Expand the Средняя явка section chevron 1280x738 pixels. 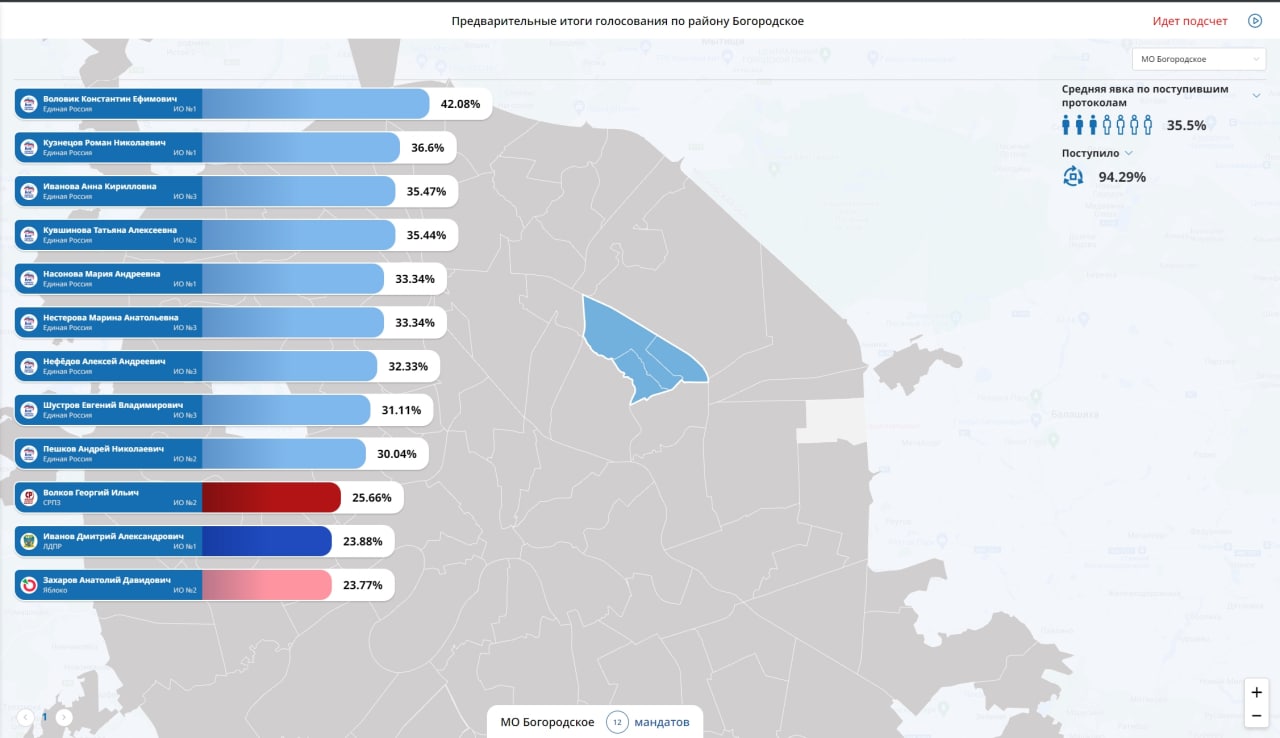(x=1256, y=96)
